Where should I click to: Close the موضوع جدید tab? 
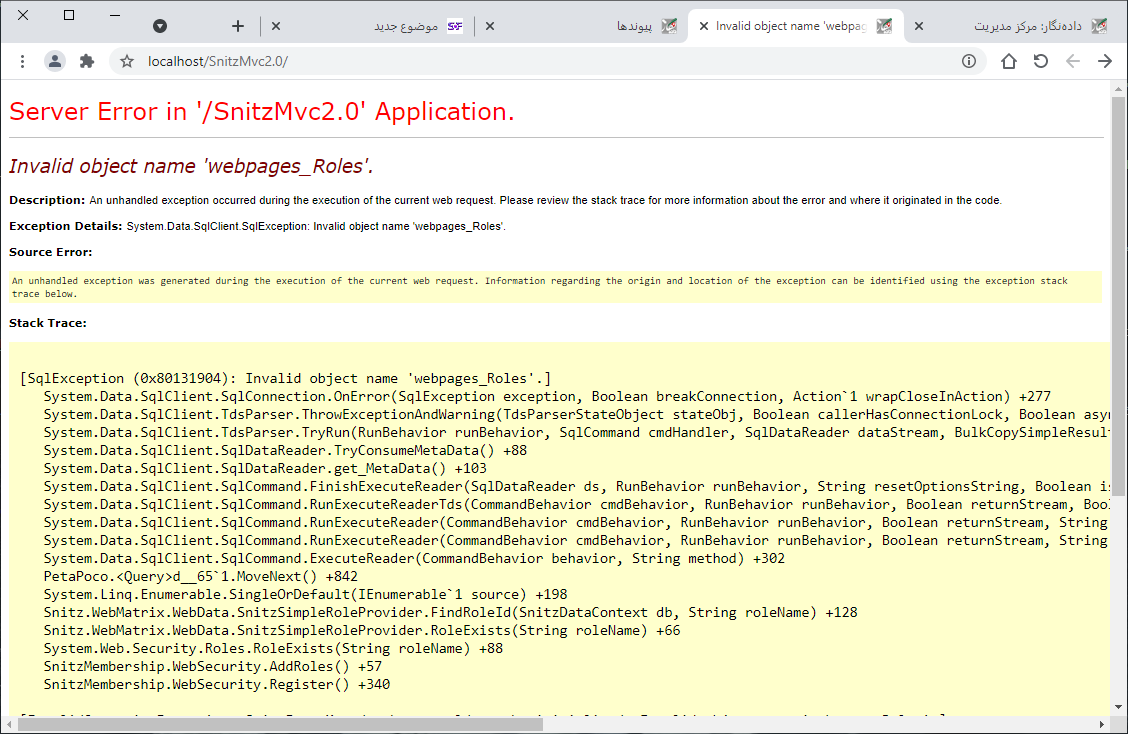coord(276,26)
